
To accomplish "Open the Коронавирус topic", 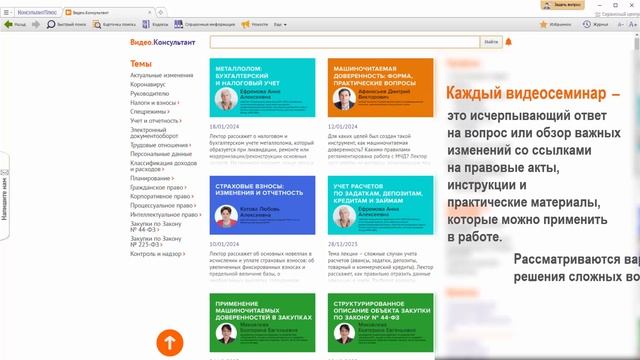I will [x=148, y=84].
